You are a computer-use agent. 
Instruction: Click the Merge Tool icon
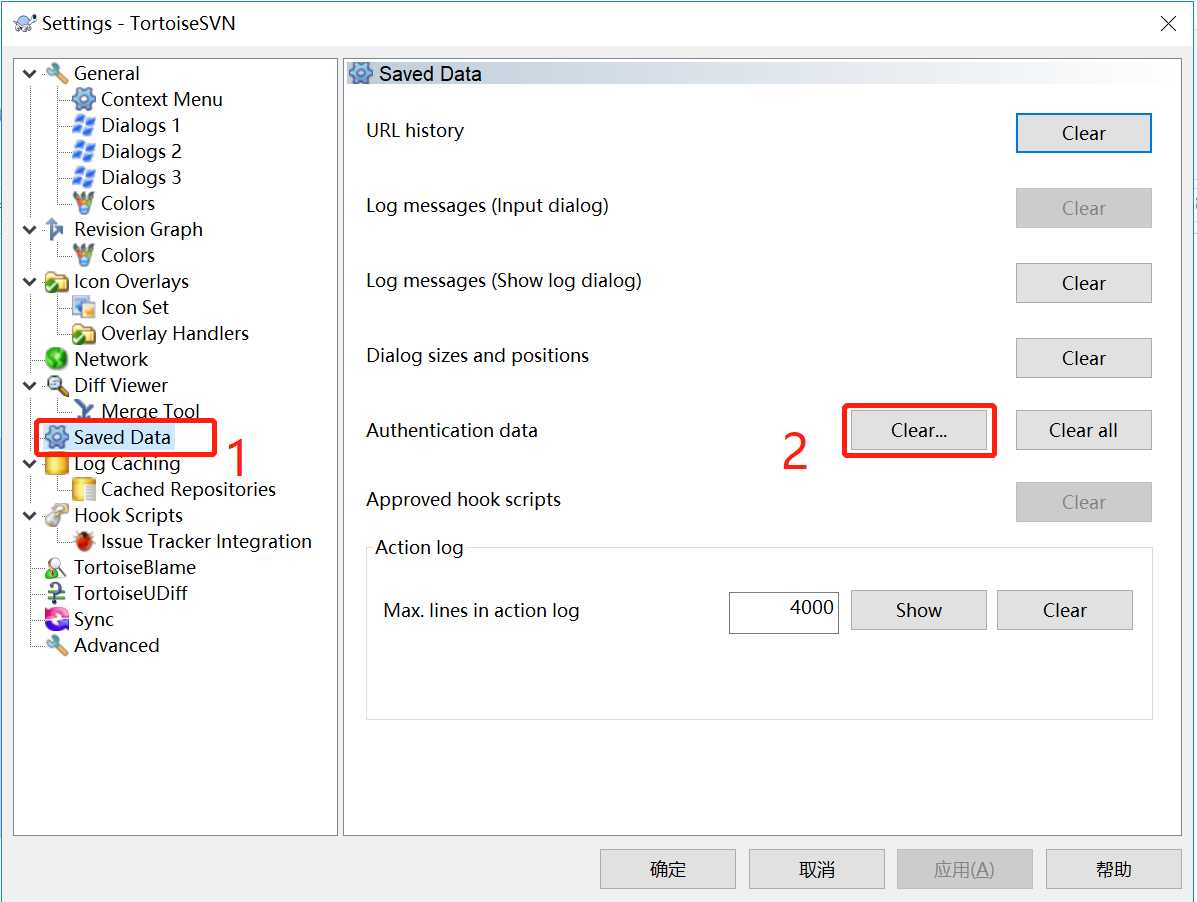coord(83,411)
